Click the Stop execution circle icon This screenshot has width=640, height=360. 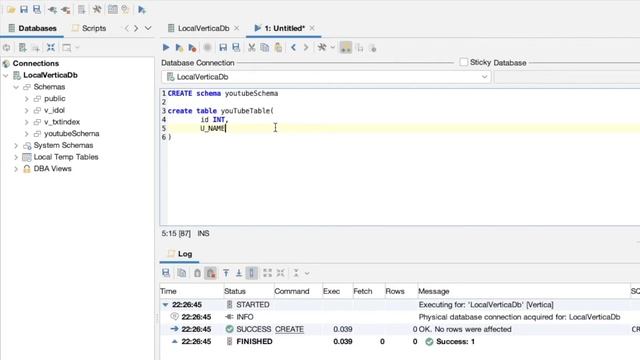pyautogui.click(x=207, y=48)
